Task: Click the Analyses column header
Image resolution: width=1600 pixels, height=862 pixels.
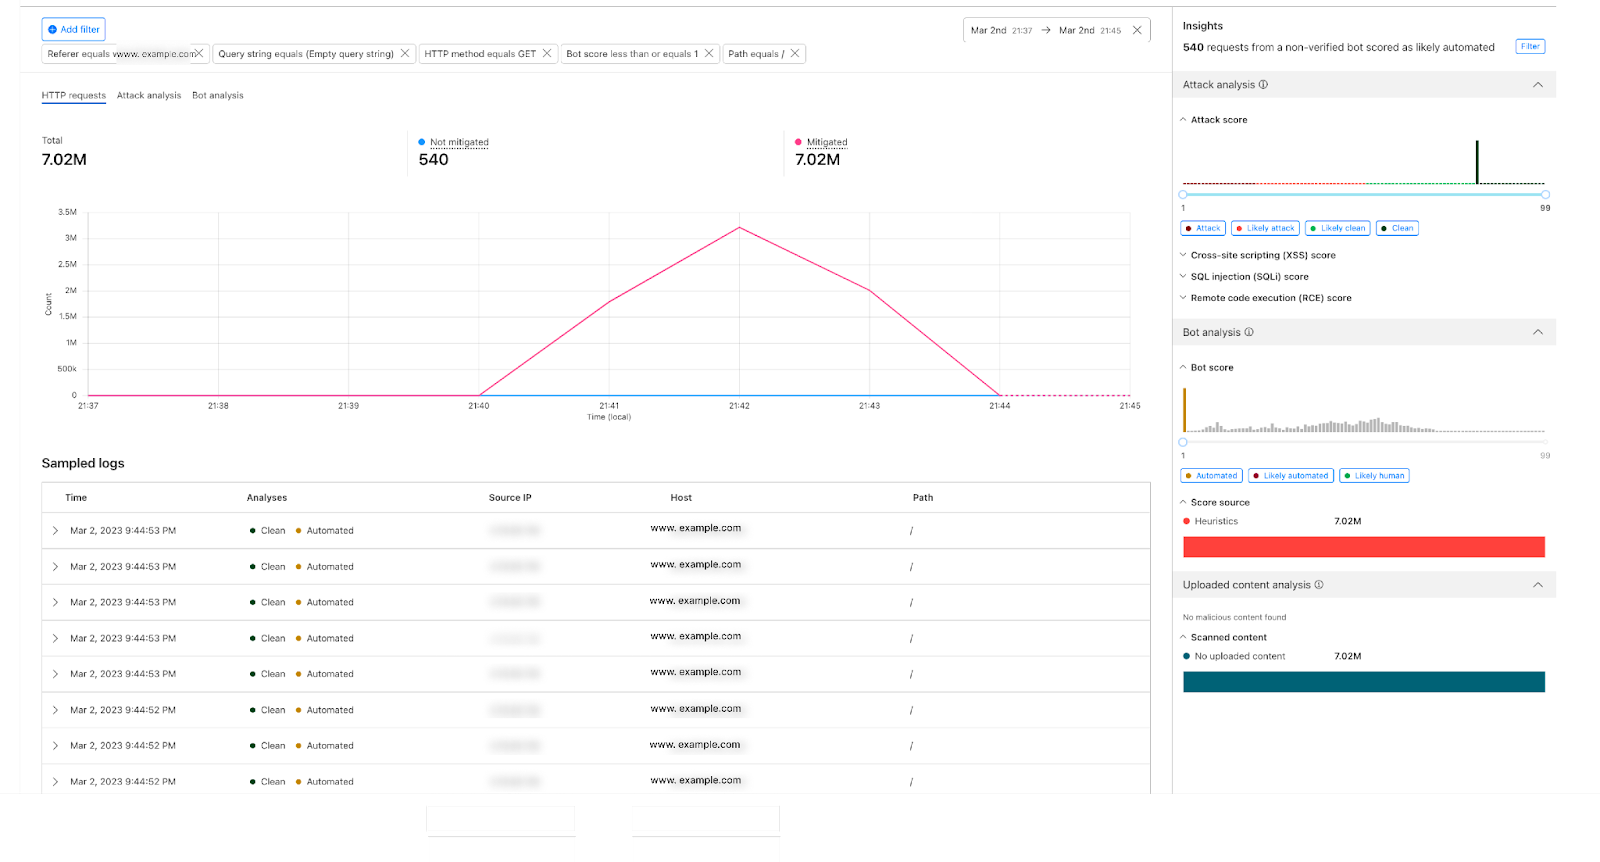Action: [x=267, y=498]
